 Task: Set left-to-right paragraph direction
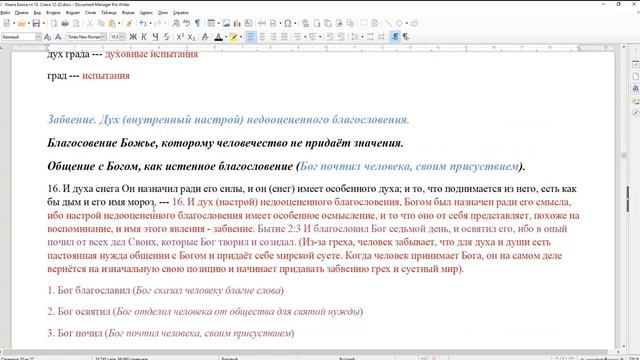tap(395, 37)
